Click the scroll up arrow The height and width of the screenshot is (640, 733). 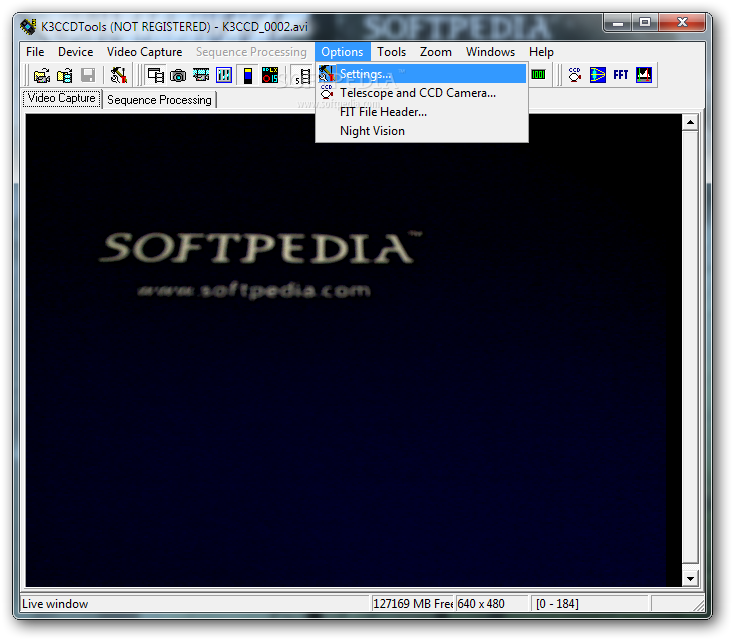point(690,123)
